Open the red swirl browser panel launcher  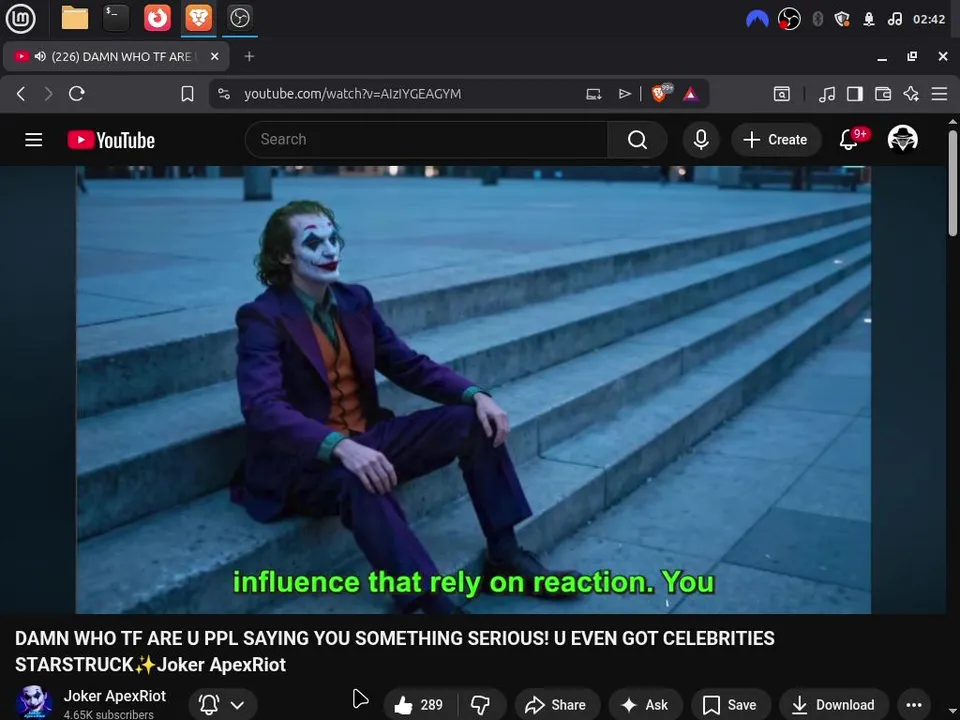[157, 18]
